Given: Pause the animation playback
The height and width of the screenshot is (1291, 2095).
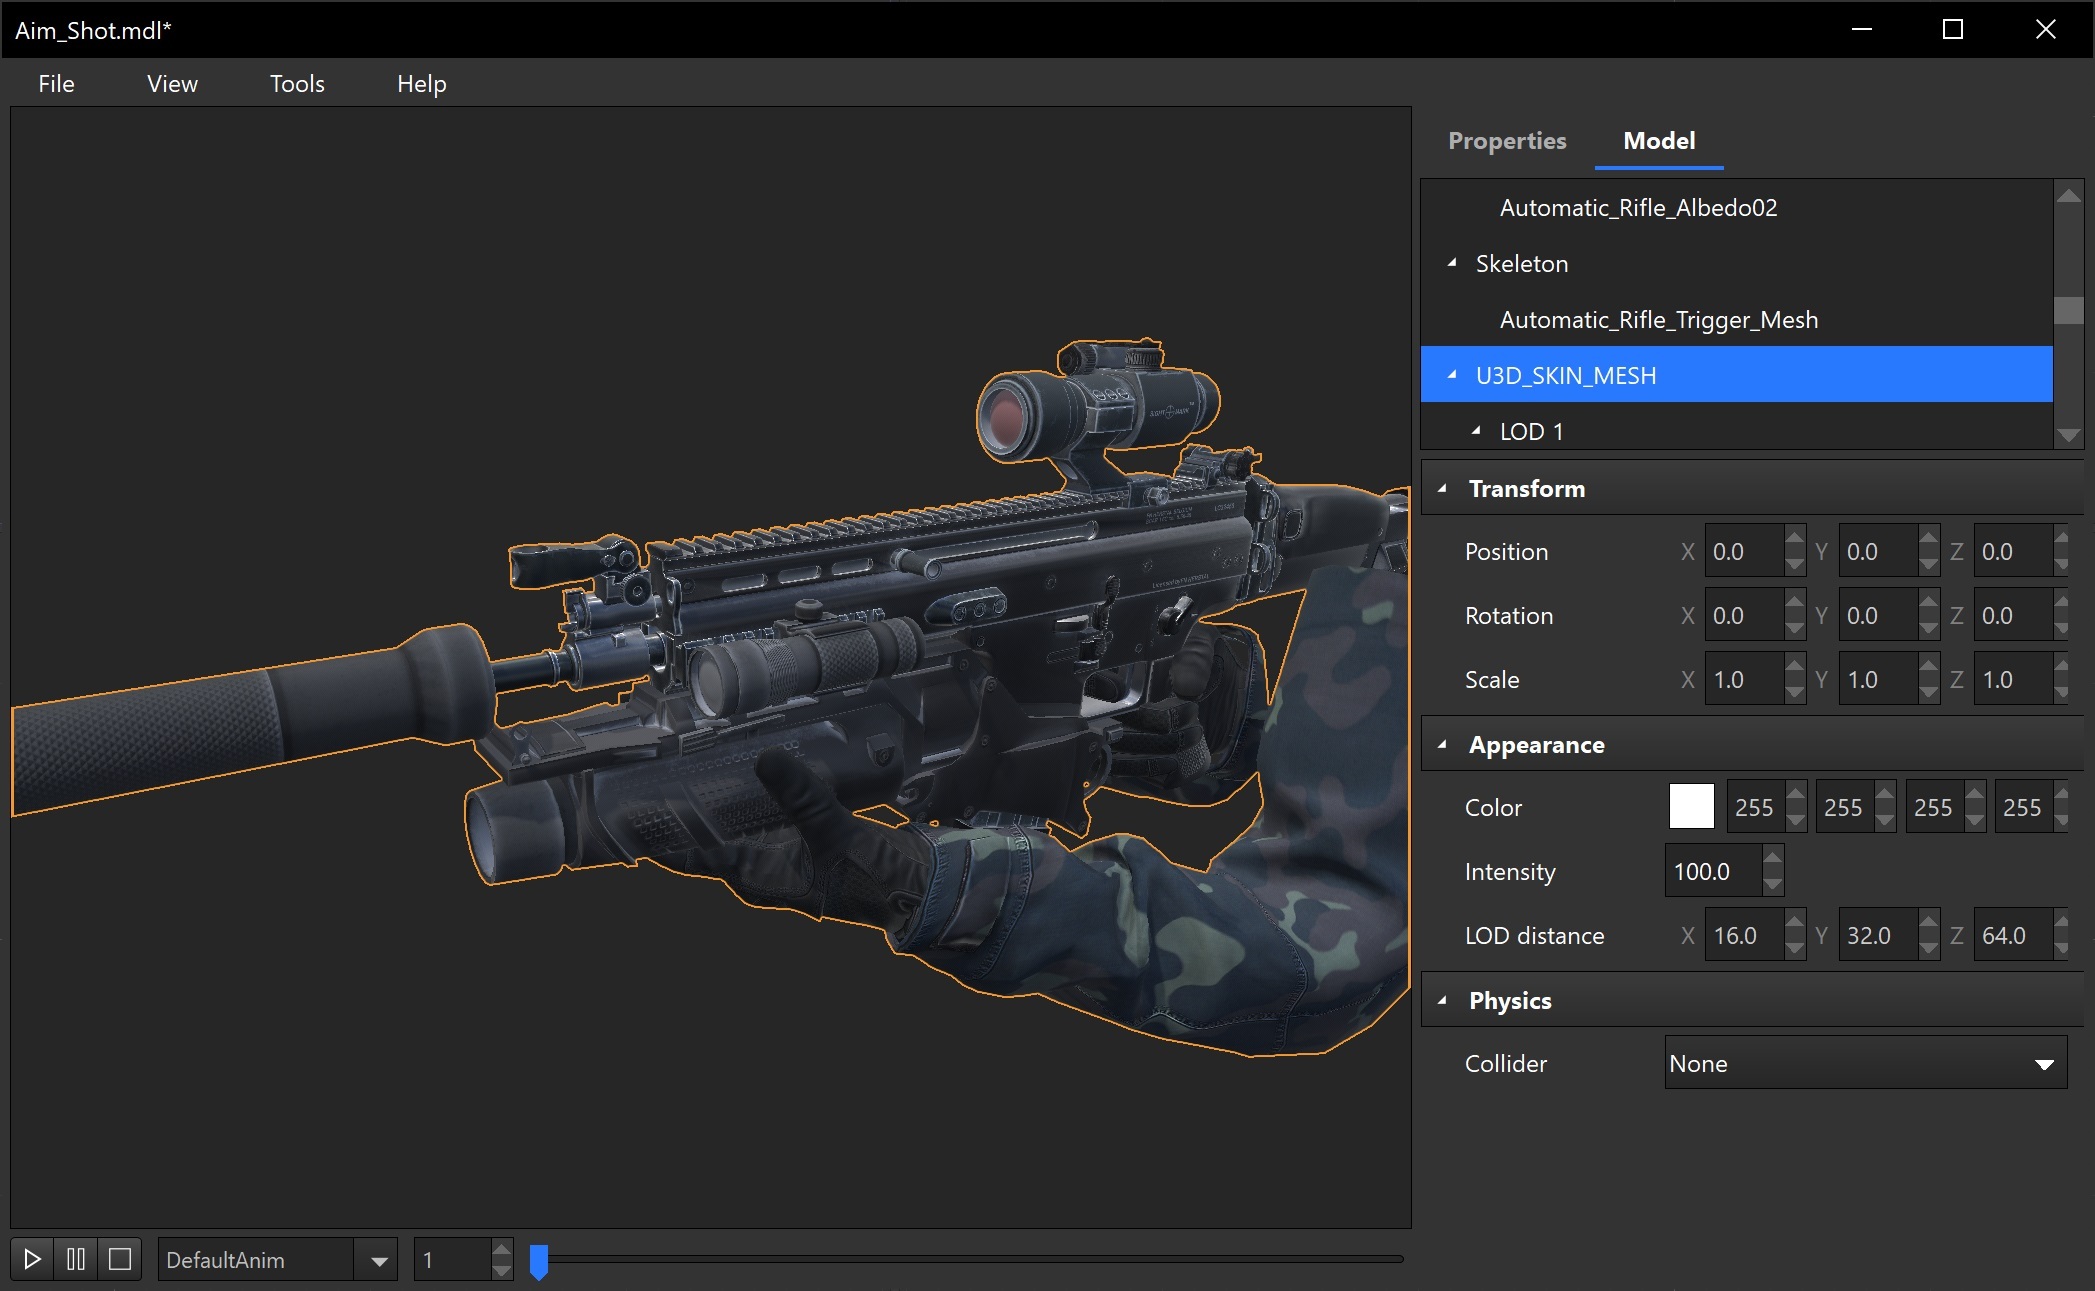Looking at the screenshot, I should click(77, 1258).
